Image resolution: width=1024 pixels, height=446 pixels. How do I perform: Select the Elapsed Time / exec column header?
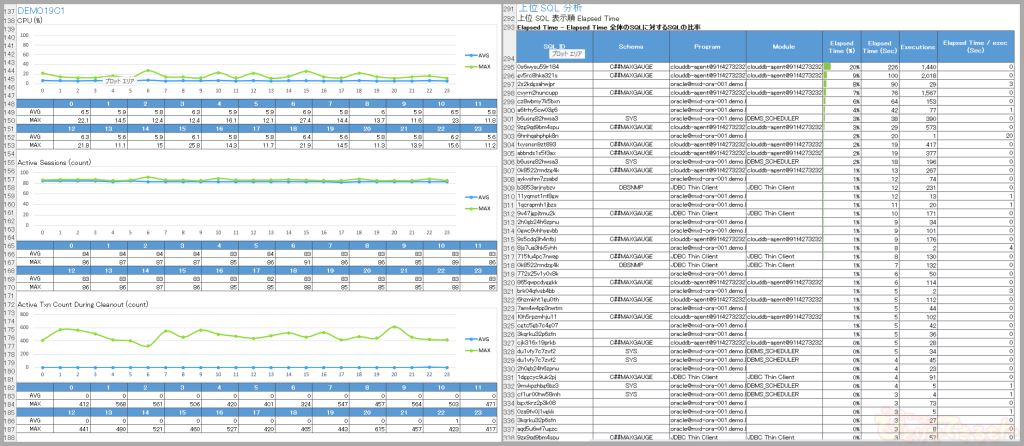pos(977,48)
